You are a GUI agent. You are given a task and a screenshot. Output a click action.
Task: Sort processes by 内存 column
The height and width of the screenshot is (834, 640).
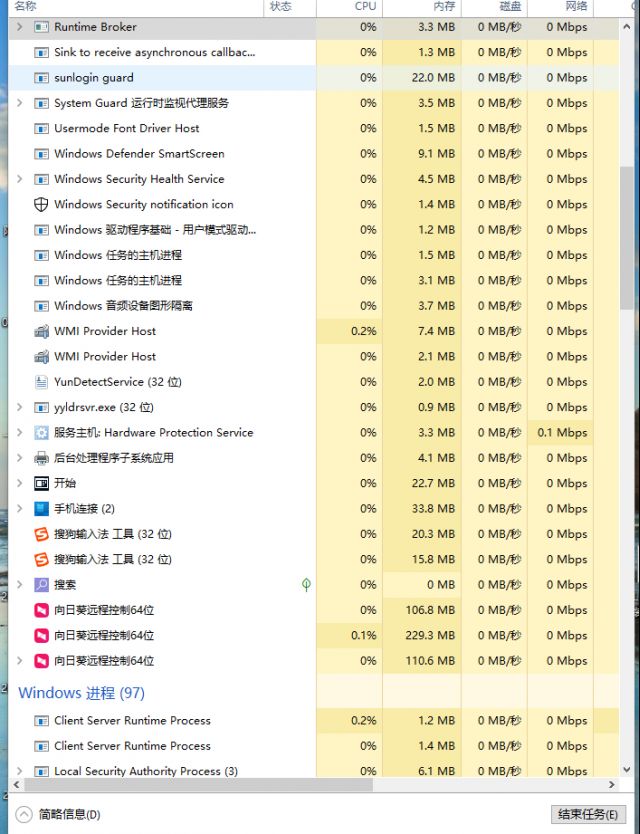(x=422, y=7)
